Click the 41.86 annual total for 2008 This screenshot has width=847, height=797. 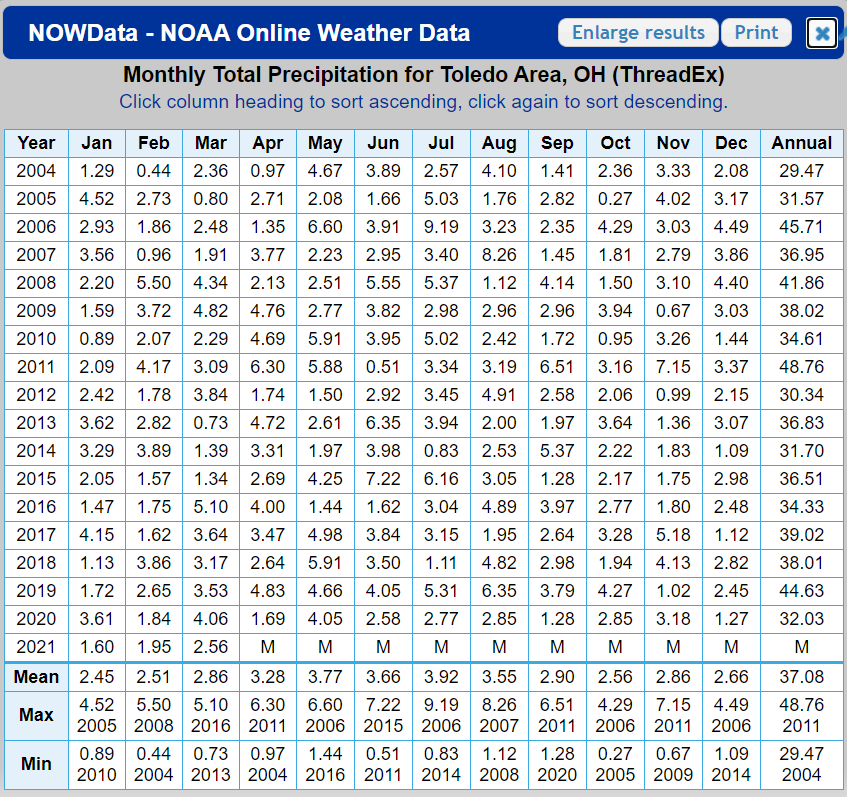click(x=802, y=283)
